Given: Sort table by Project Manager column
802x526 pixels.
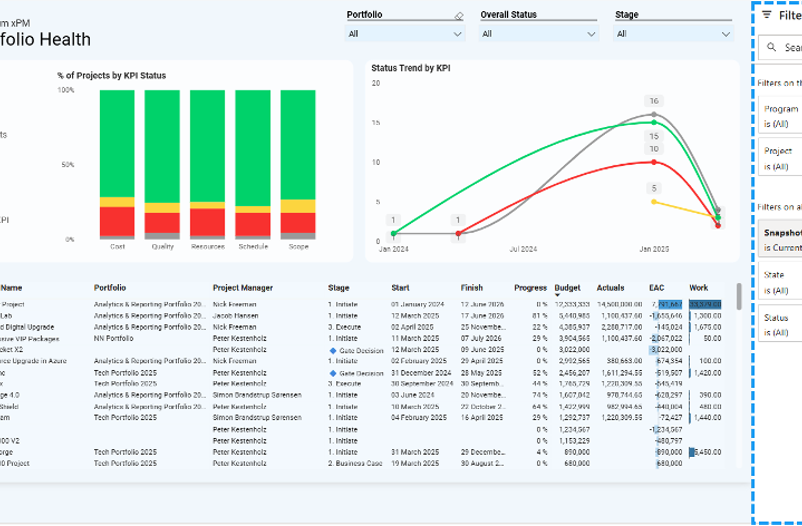Looking at the screenshot, I should 242,288.
